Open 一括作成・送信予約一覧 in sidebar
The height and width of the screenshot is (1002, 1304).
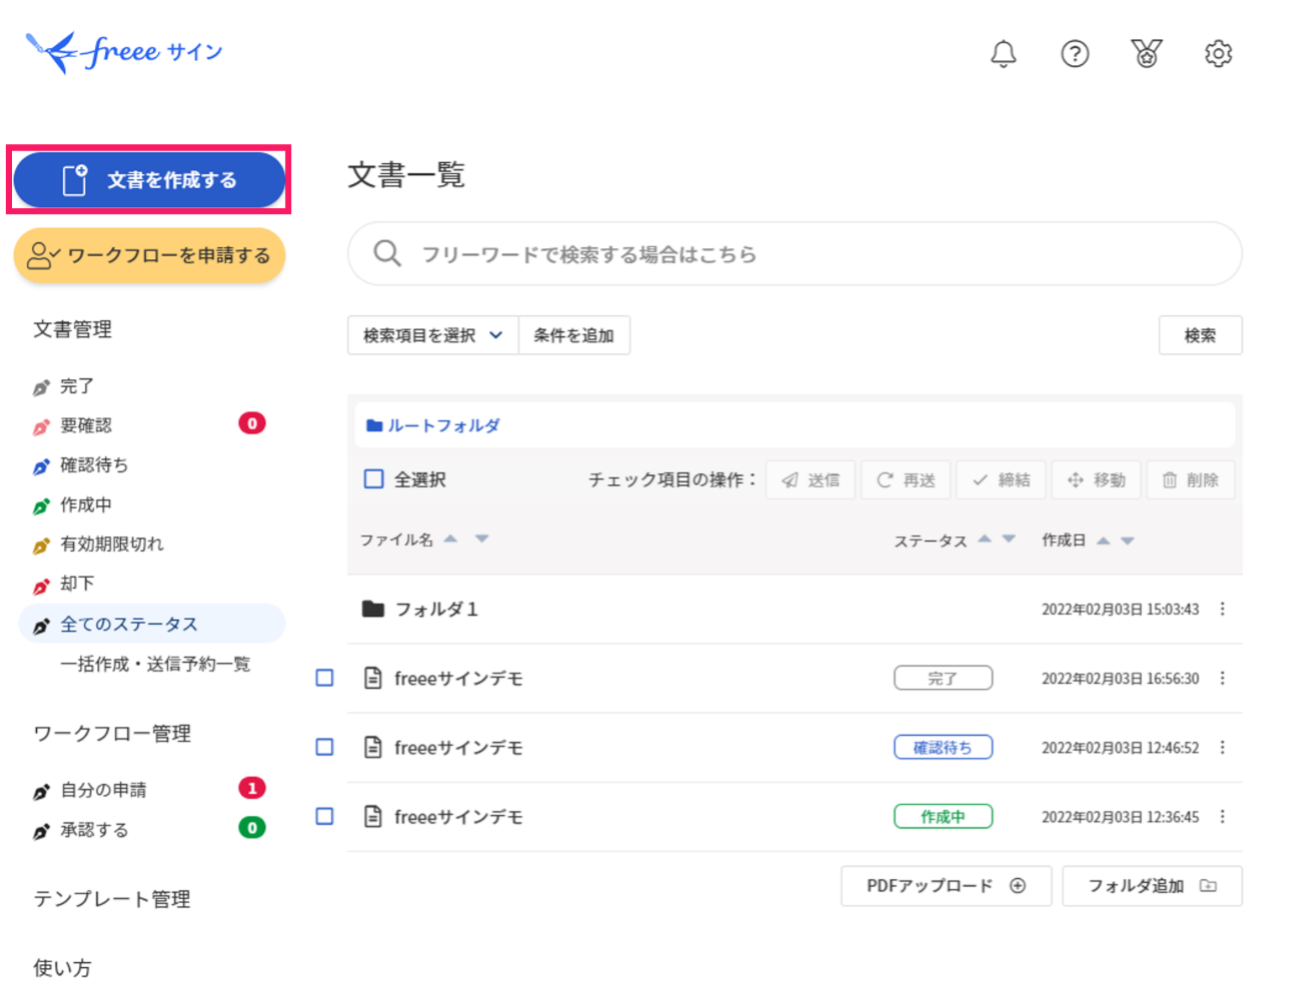pyautogui.click(x=155, y=664)
